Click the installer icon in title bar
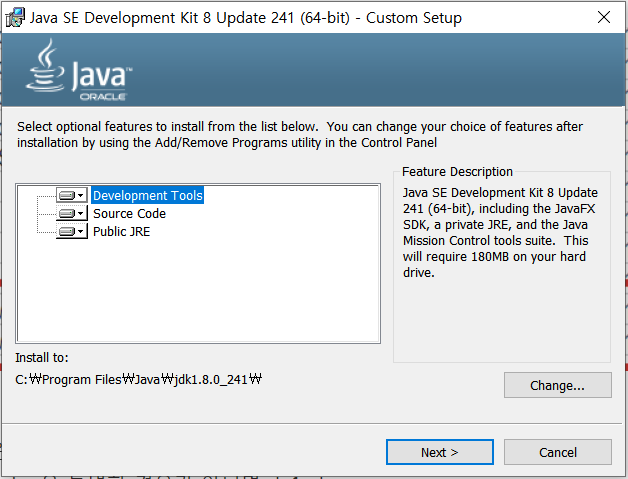Screen dimensions: 628x479 click(15, 18)
